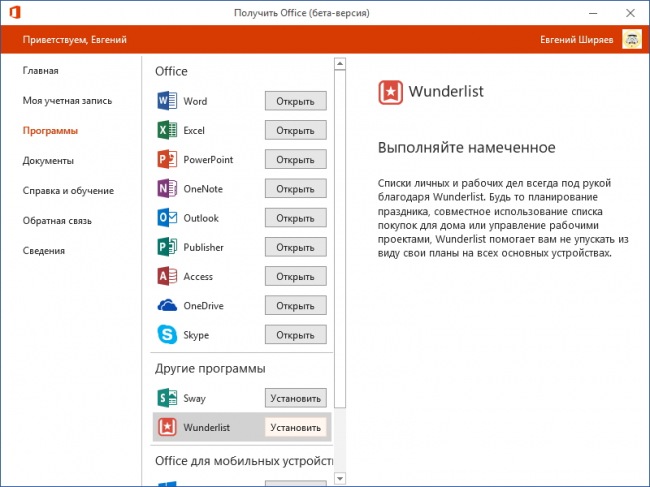This screenshot has height=487, width=650.
Task: Open Publisher with its Открыть button
Action: pos(296,247)
